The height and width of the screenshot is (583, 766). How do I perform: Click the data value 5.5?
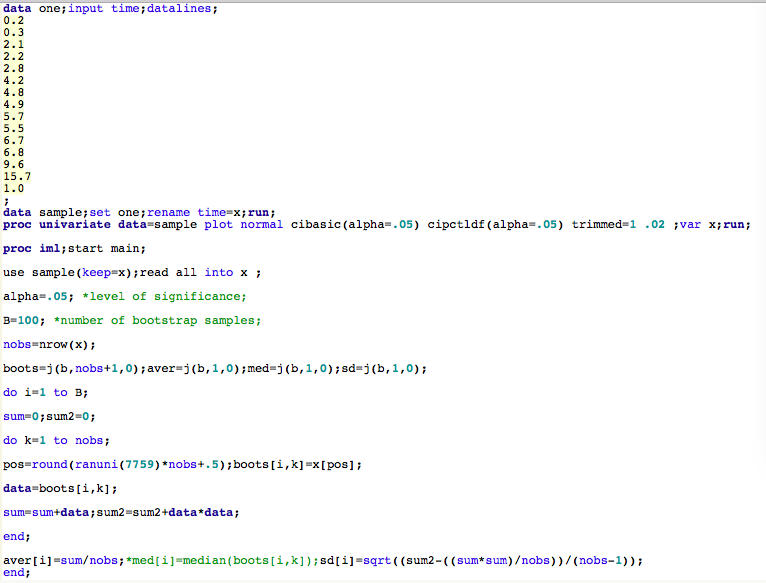pos(13,128)
